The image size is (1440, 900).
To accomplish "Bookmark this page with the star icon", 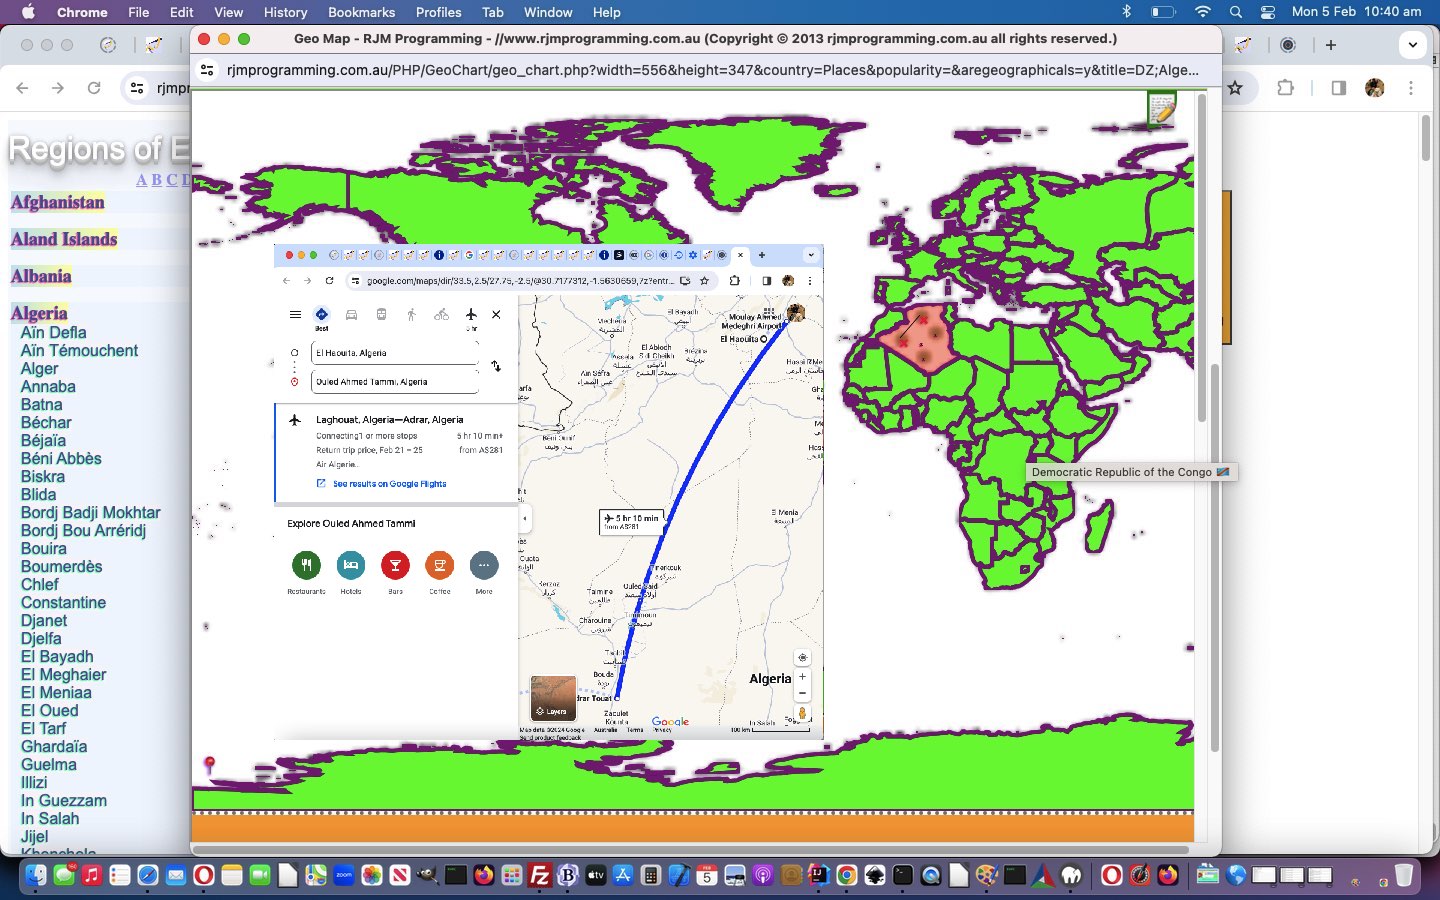I will [x=1235, y=88].
